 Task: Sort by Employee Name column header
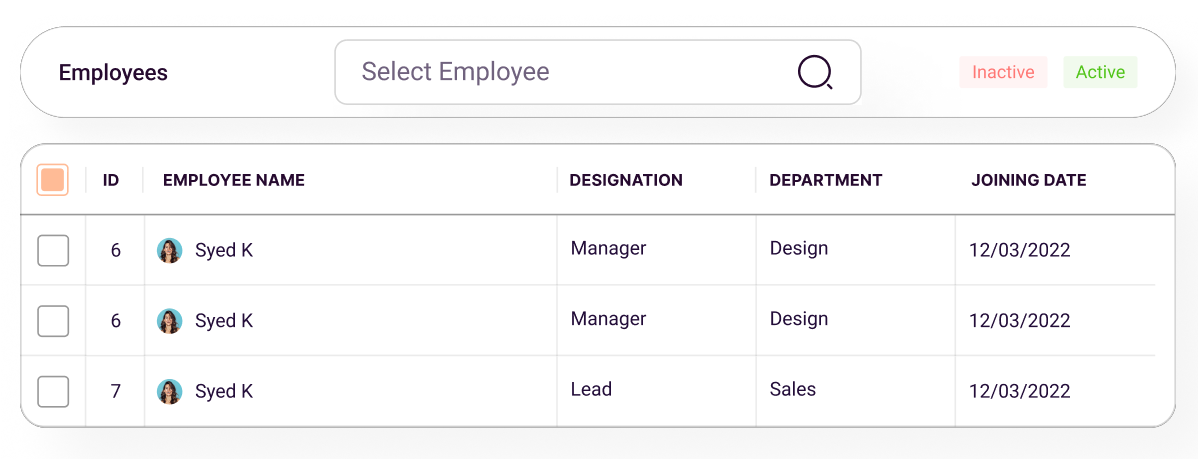(234, 180)
